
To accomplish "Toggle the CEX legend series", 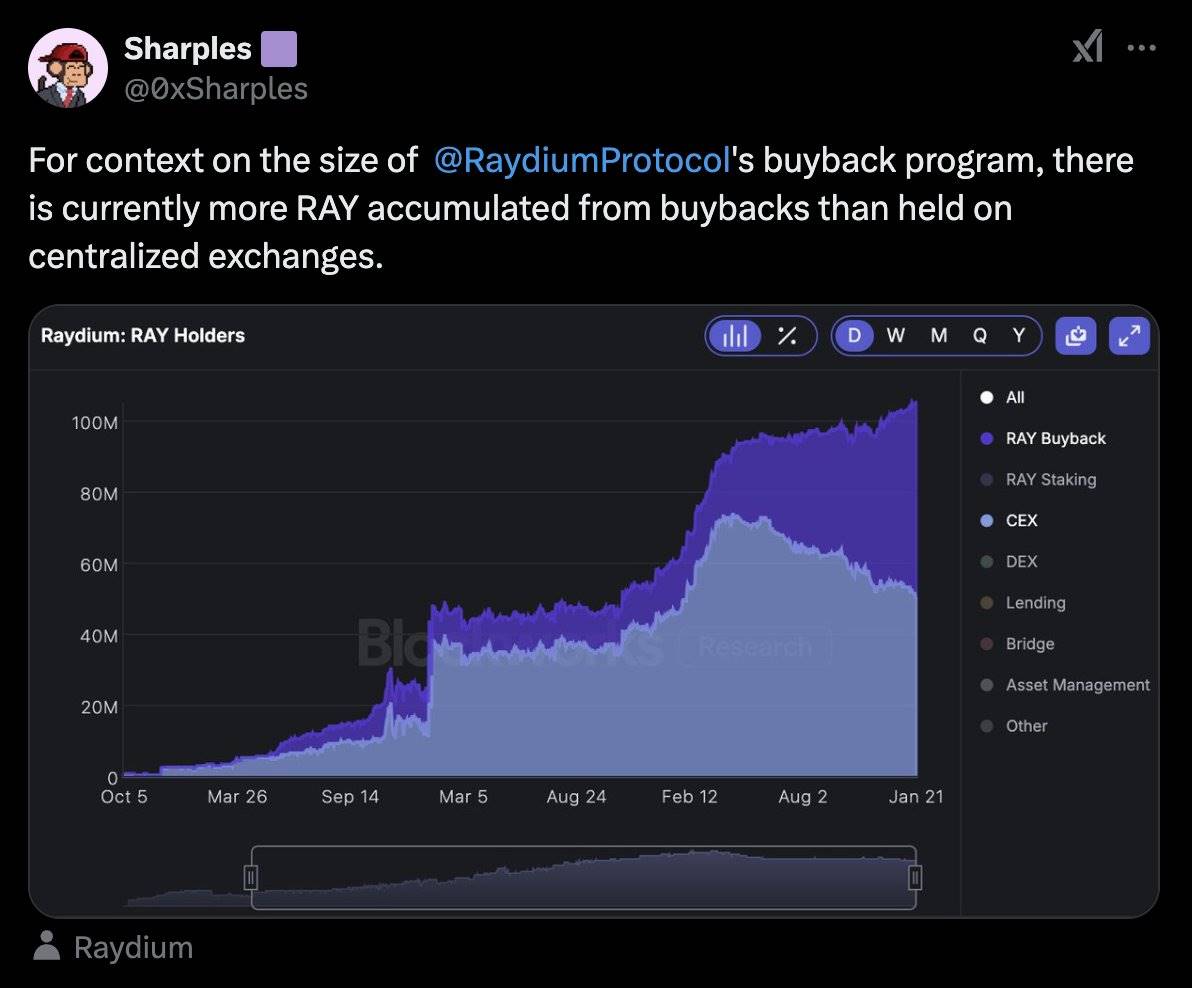I will pyautogui.click(x=1021, y=520).
